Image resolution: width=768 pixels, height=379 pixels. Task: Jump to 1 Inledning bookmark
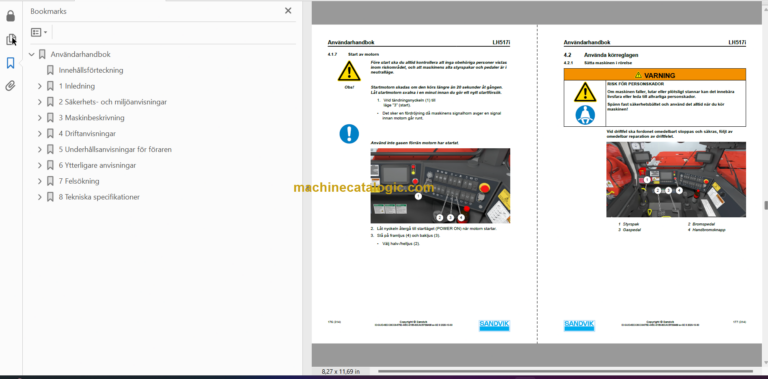click(77, 86)
